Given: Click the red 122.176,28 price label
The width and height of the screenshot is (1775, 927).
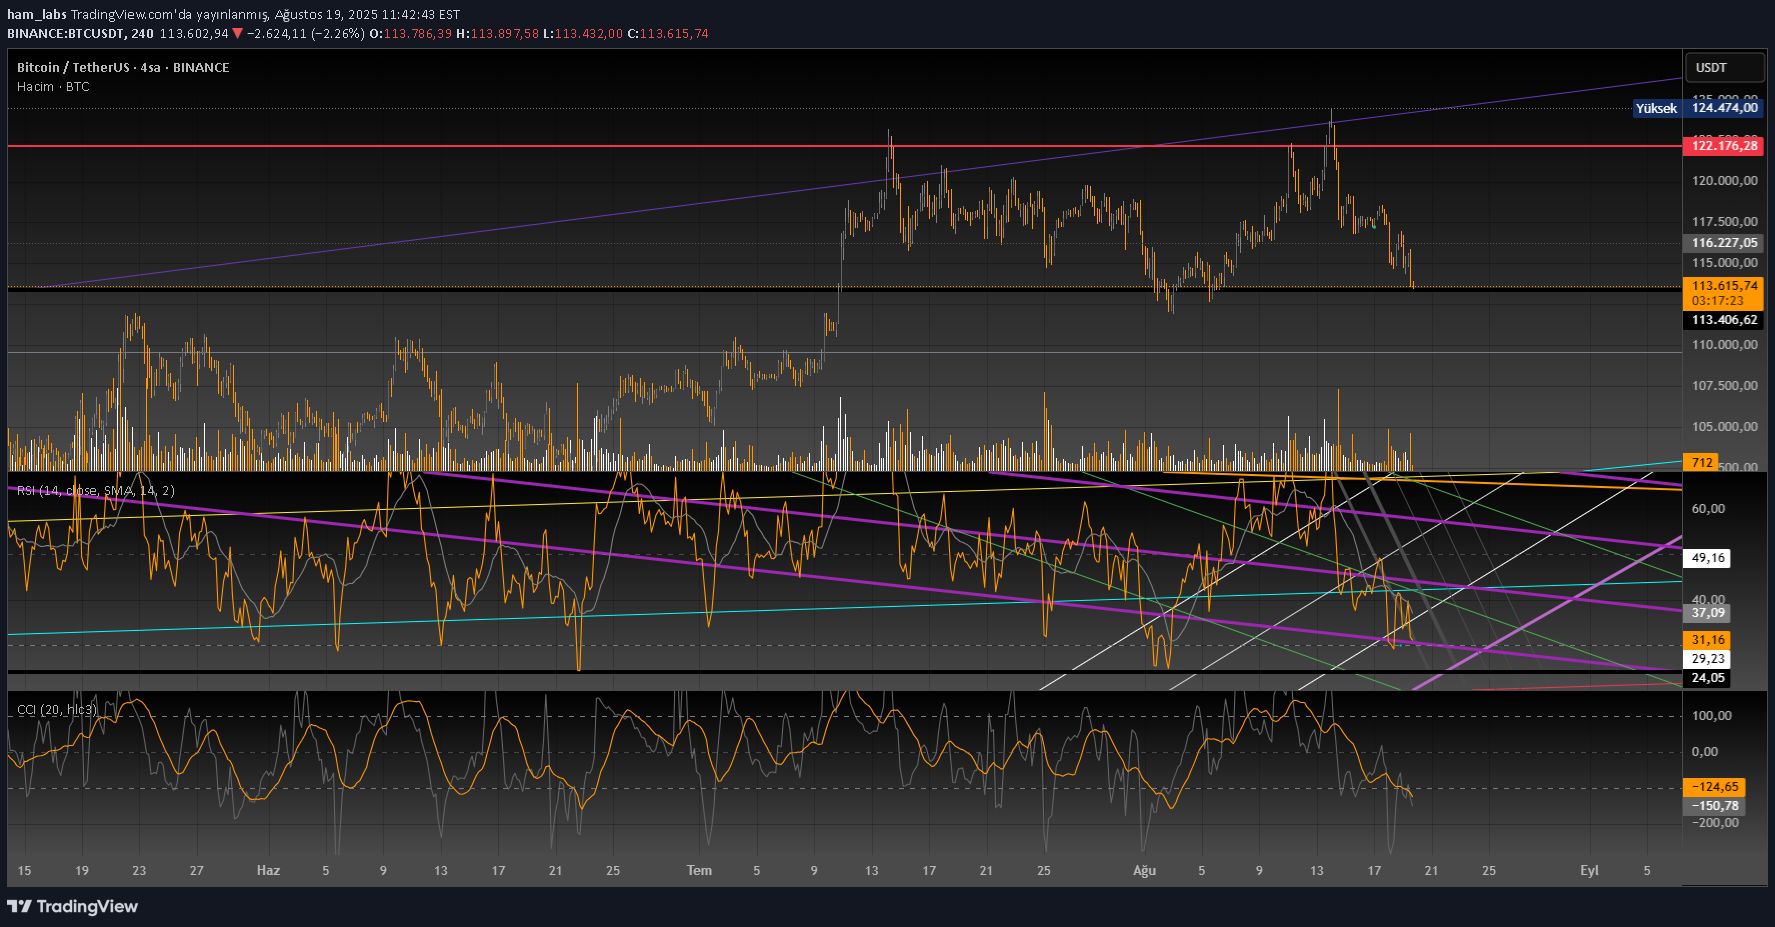Looking at the screenshot, I should coord(1724,146).
